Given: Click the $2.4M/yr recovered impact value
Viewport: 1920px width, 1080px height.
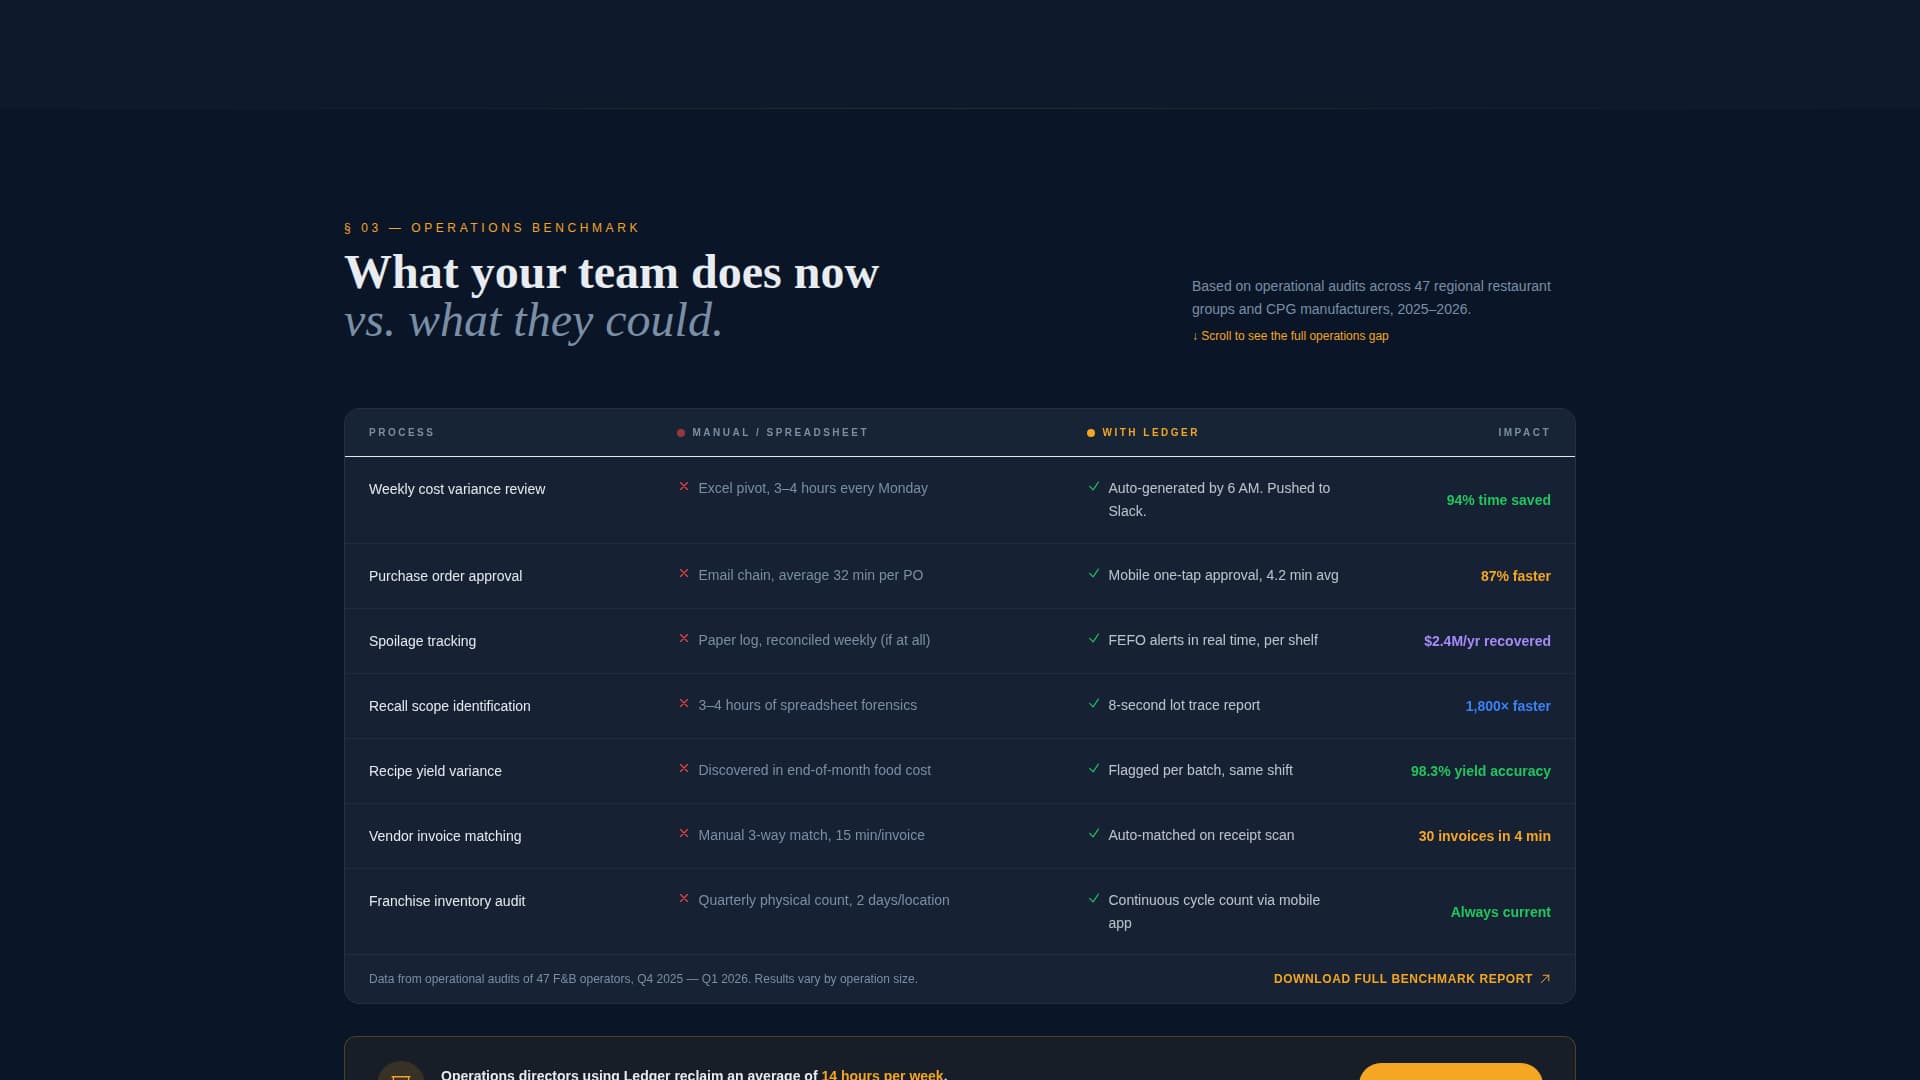Looking at the screenshot, I should pyautogui.click(x=1487, y=641).
